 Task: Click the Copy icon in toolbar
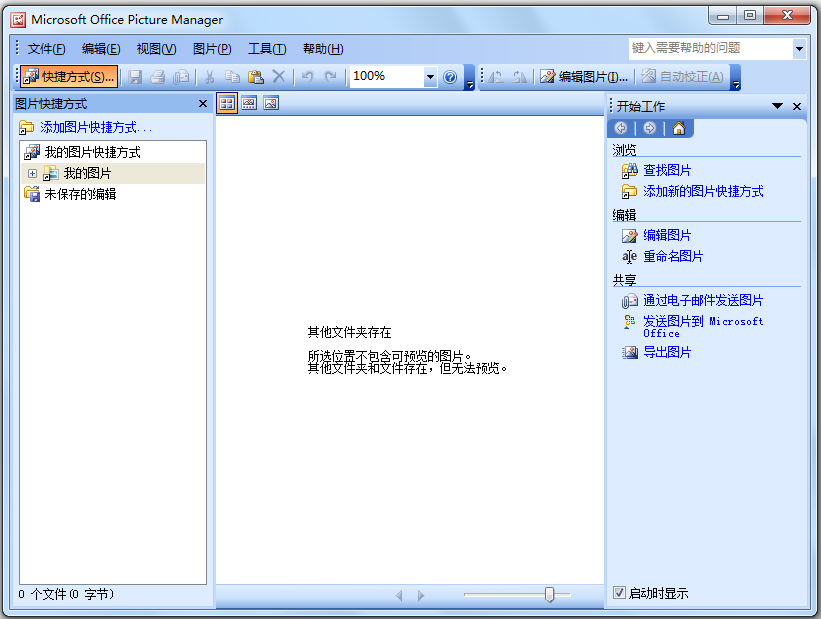(232, 77)
